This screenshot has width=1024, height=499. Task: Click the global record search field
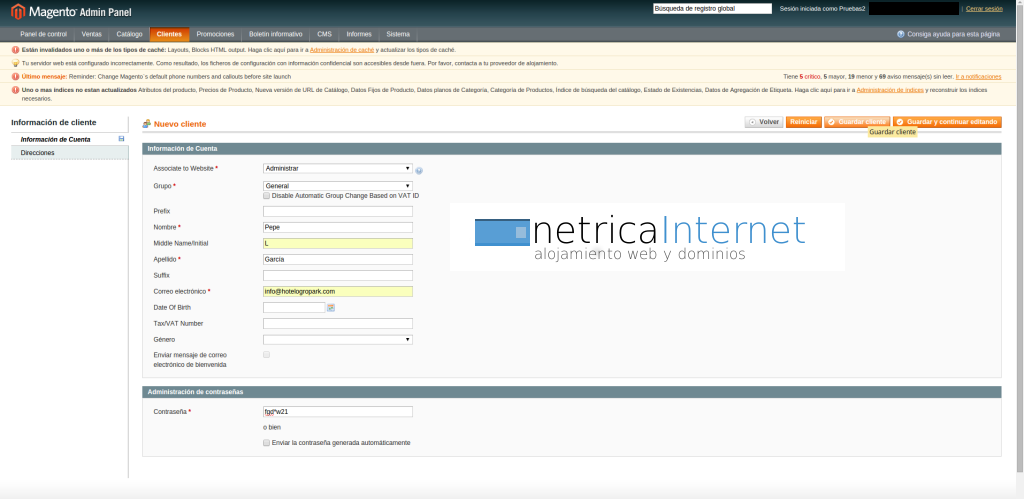(712, 8)
